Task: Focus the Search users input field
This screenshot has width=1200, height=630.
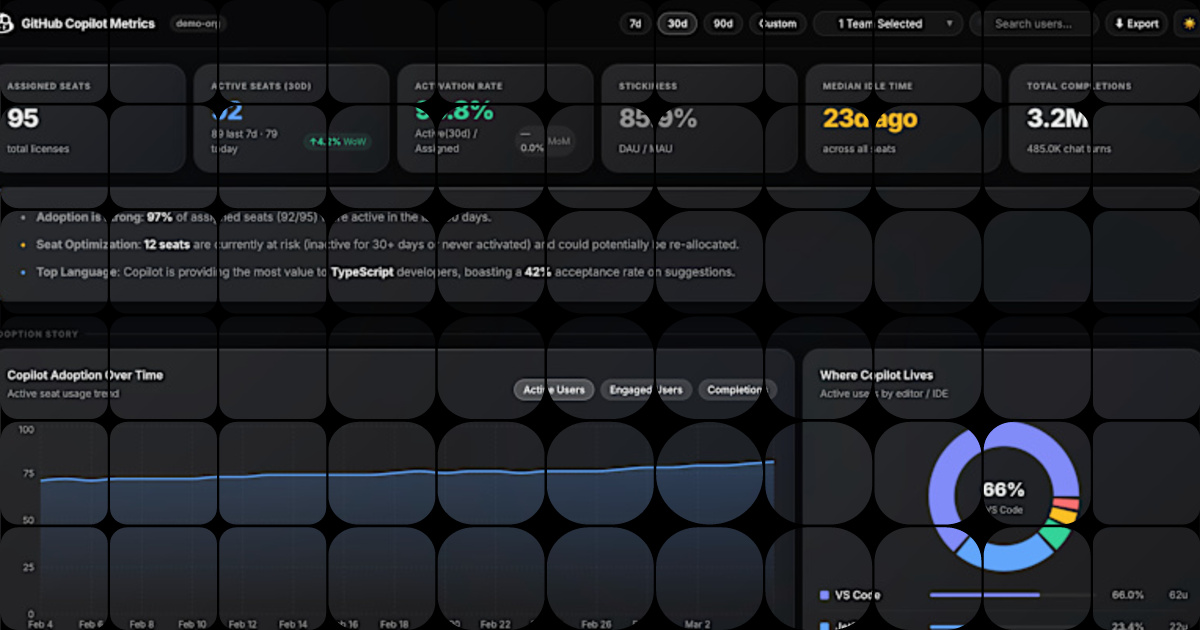Action: click(1034, 23)
